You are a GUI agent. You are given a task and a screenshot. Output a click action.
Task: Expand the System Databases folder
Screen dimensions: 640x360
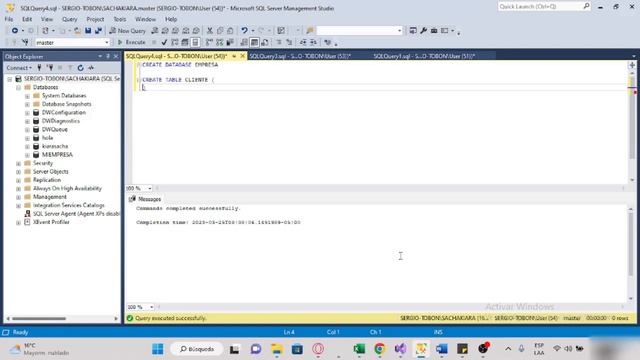(27, 96)
